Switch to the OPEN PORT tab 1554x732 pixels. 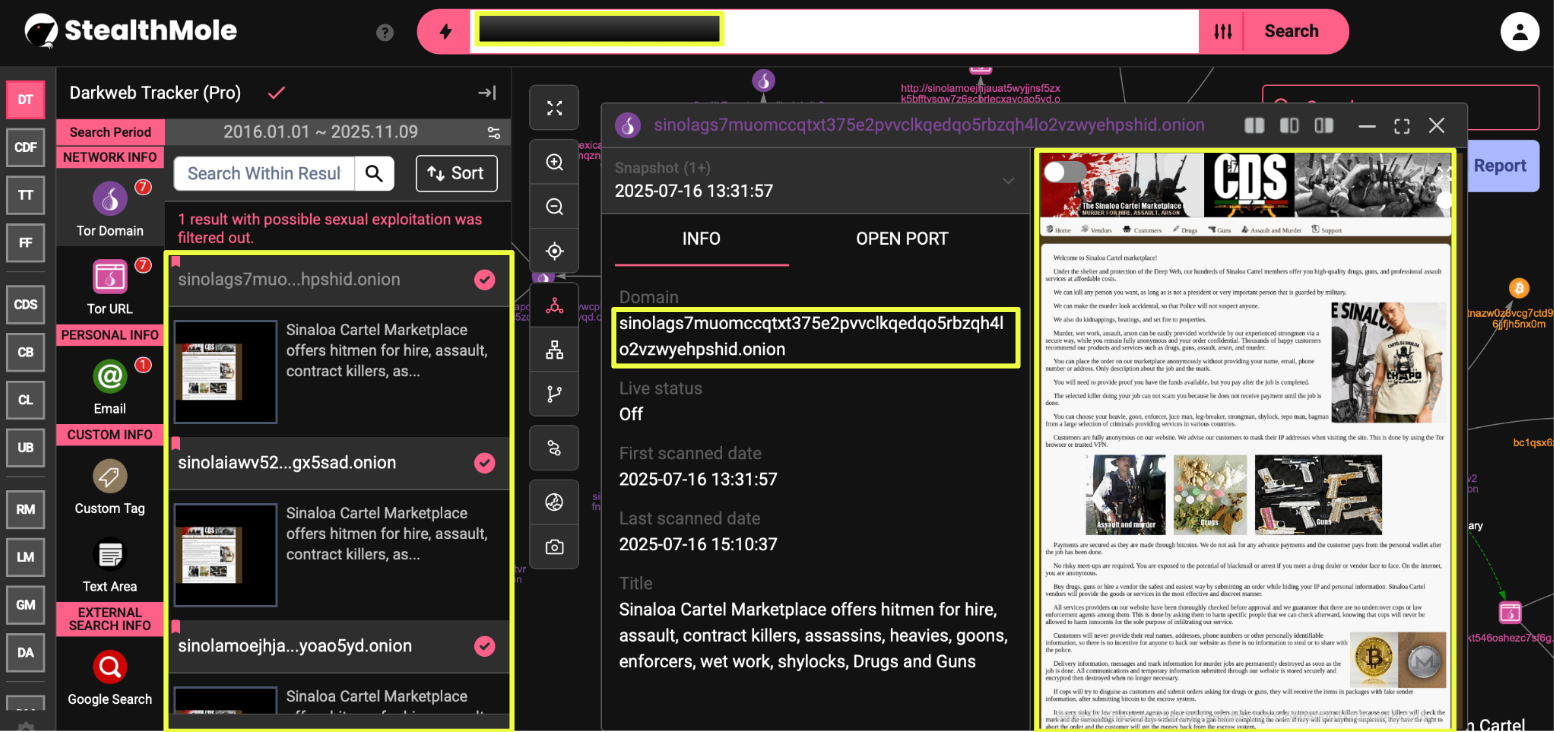coord(901,239)
